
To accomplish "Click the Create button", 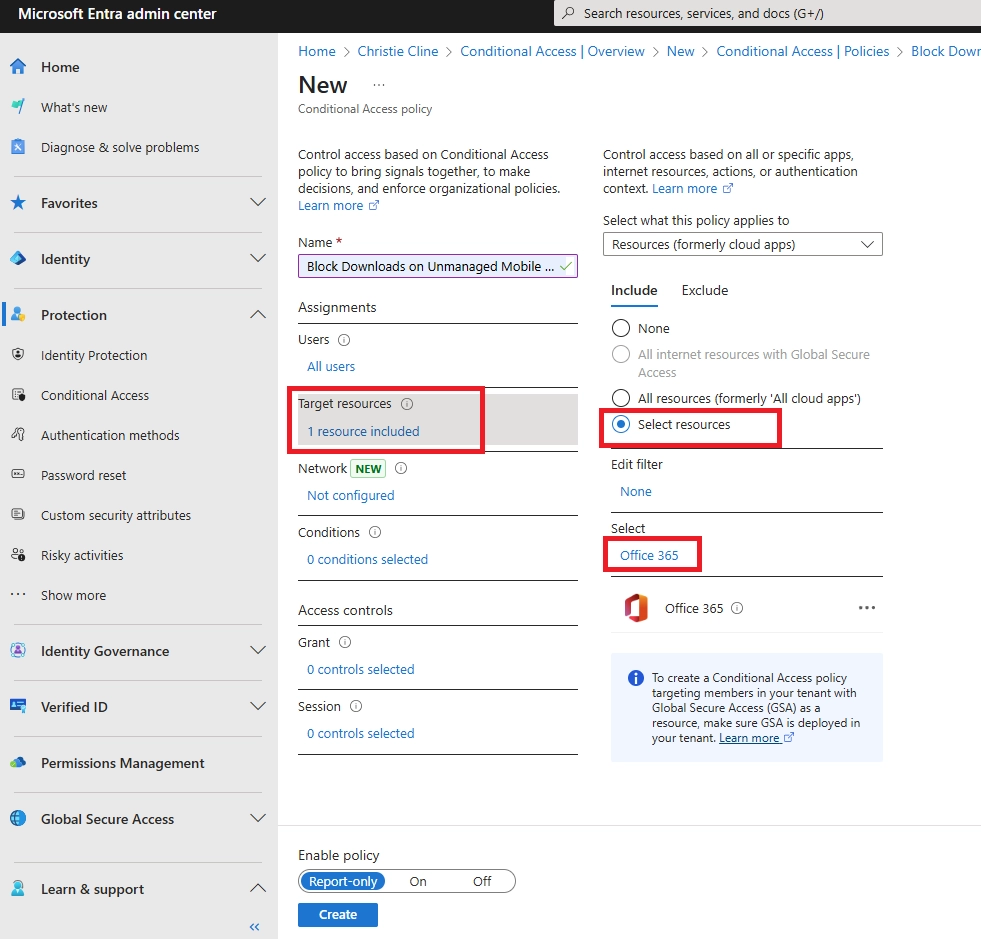I will coord(338,914).
